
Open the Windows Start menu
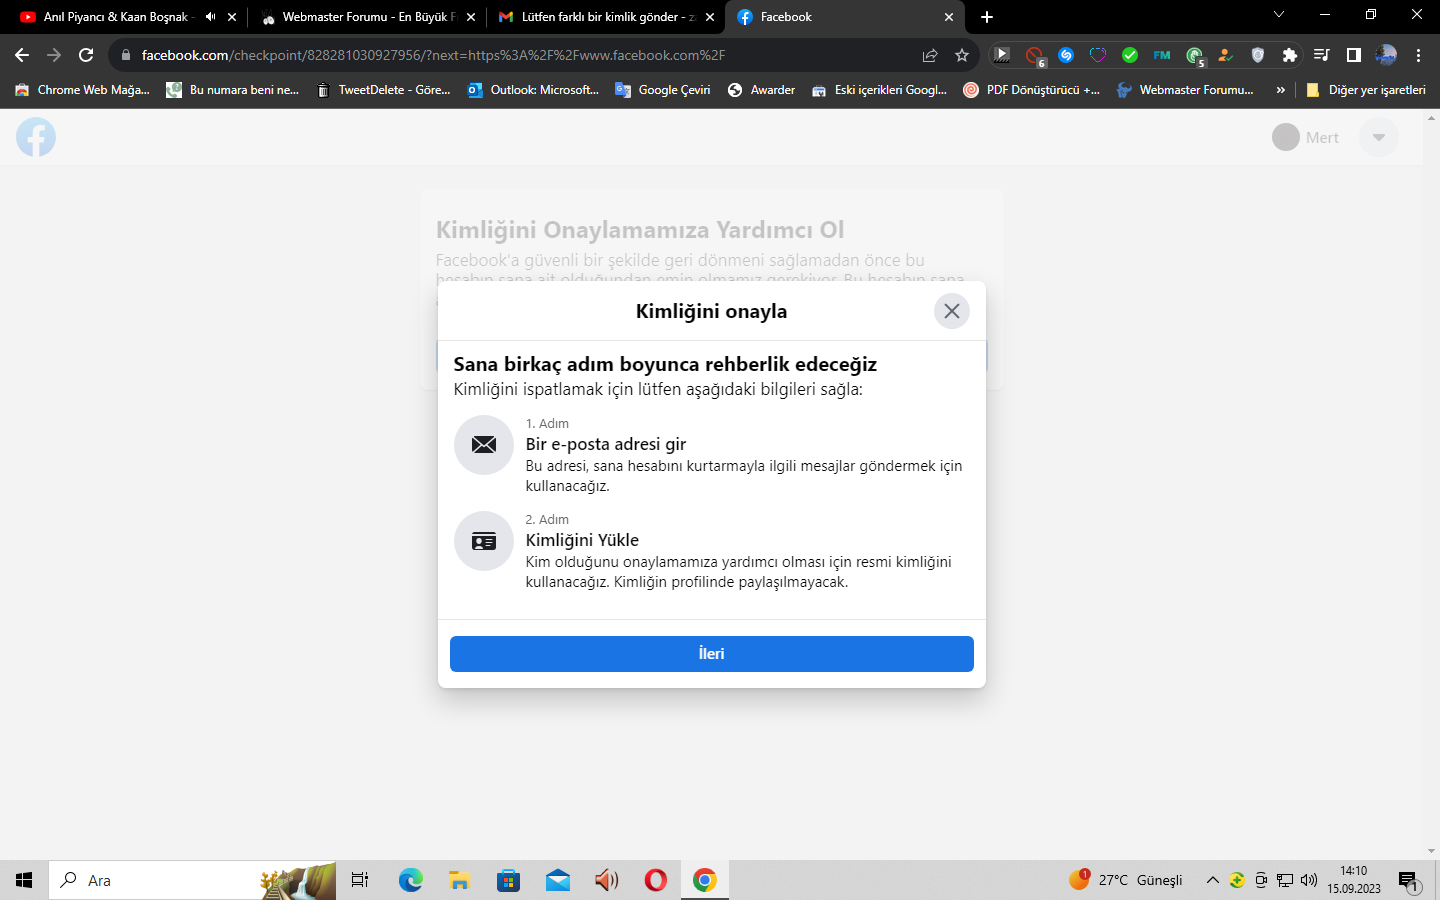pyautogui.click(x=24, y=880)
